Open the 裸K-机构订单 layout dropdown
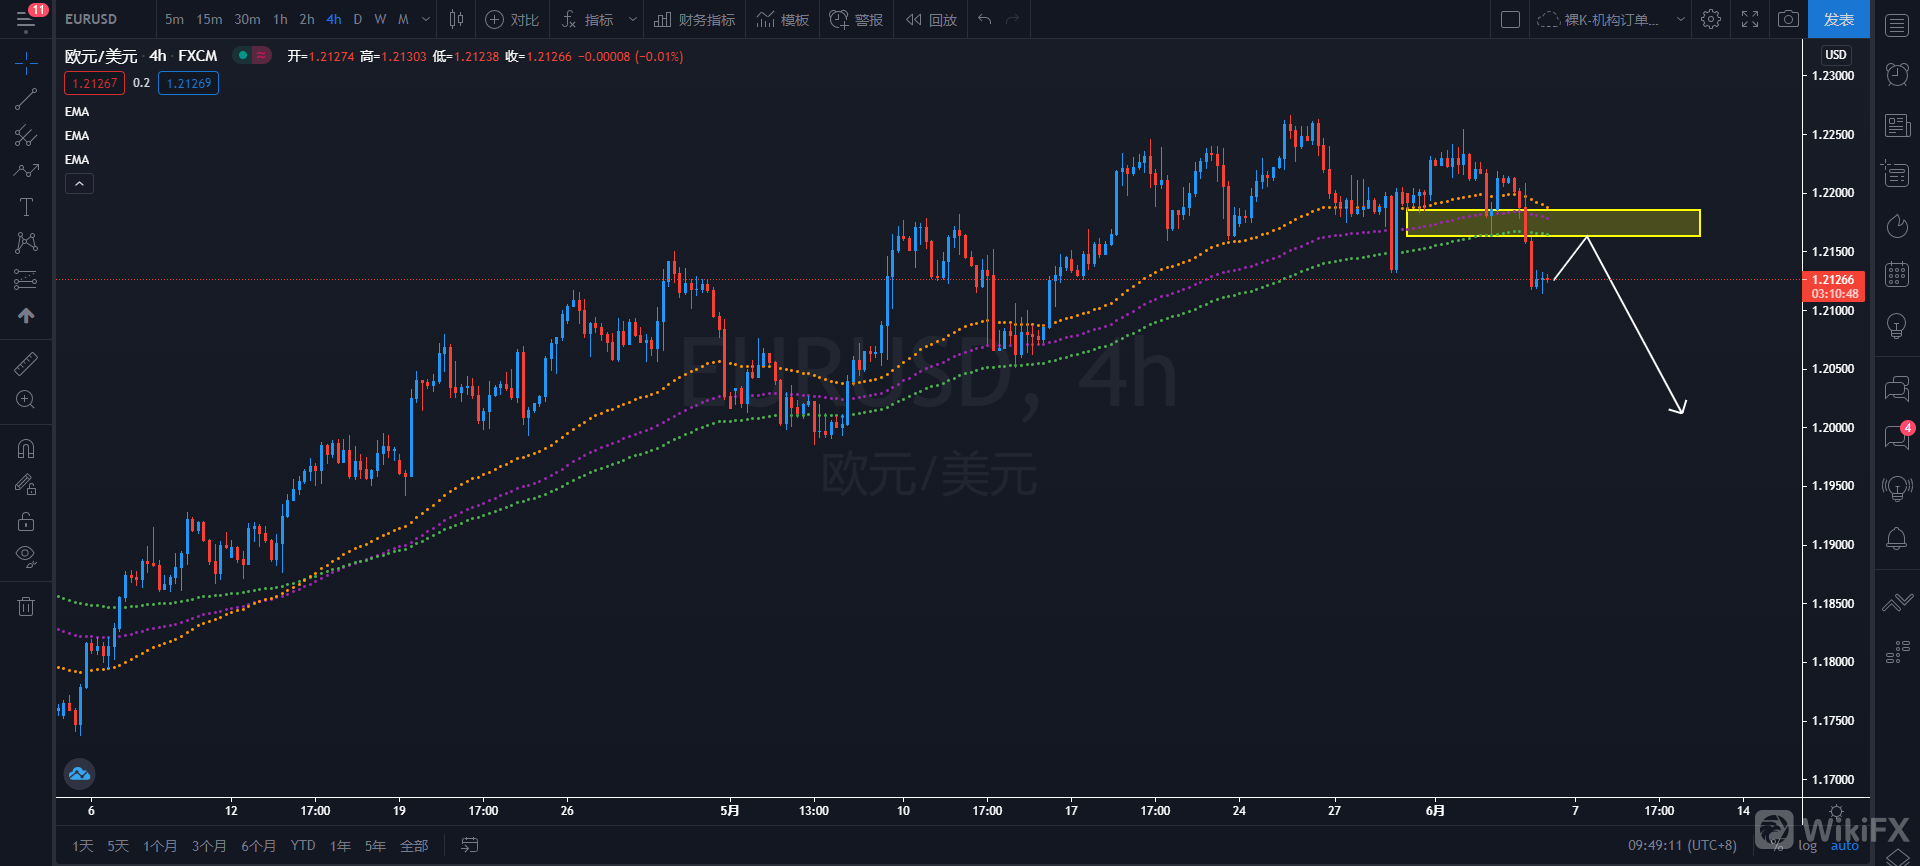This screenshot has width=1920, height=866. (x=1611, y=19)
